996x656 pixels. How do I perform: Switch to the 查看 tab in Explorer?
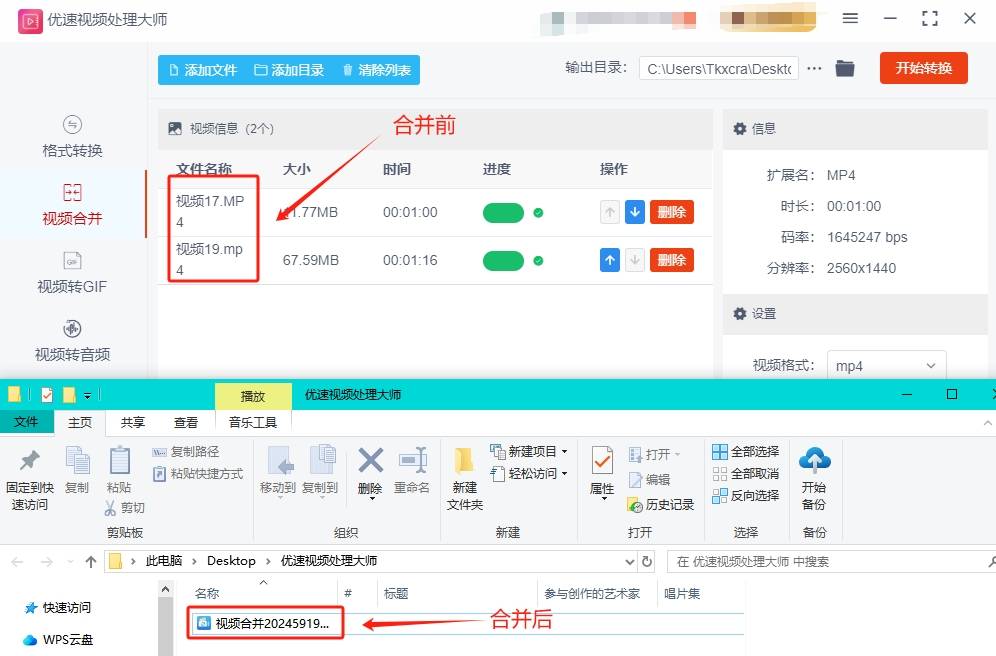pos(186,422)
